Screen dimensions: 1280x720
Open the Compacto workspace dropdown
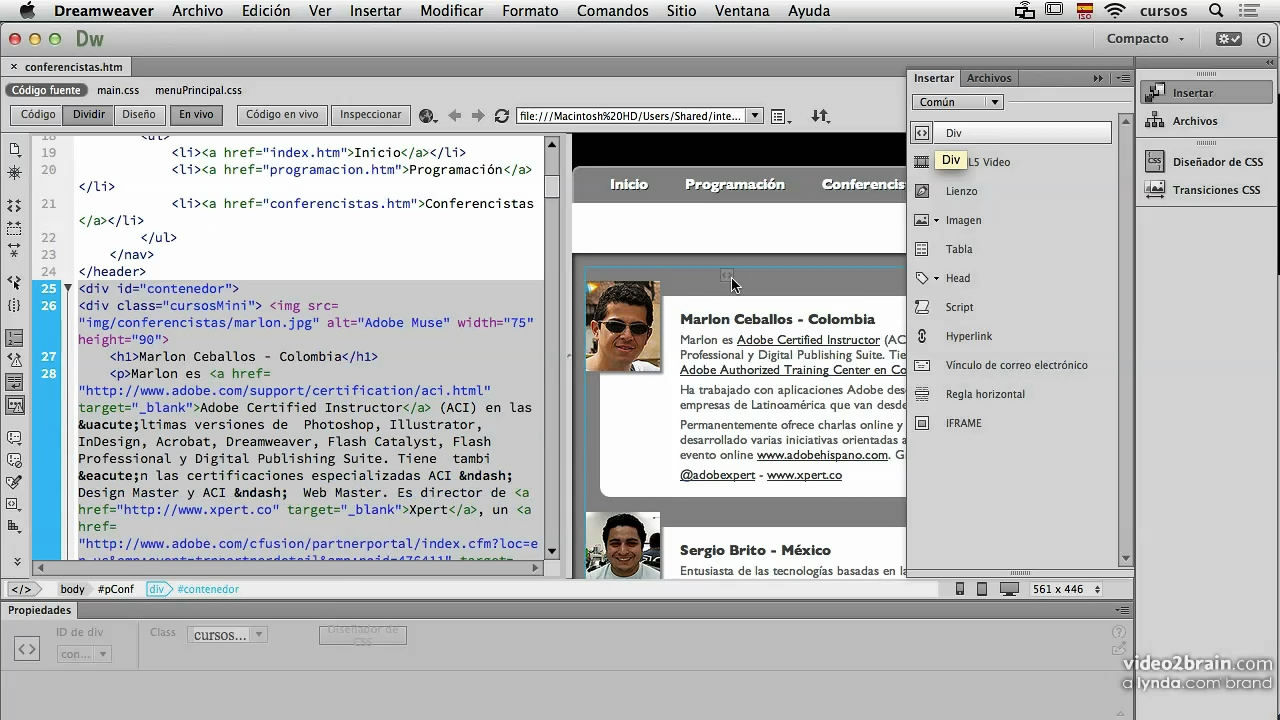(1145, 38)
